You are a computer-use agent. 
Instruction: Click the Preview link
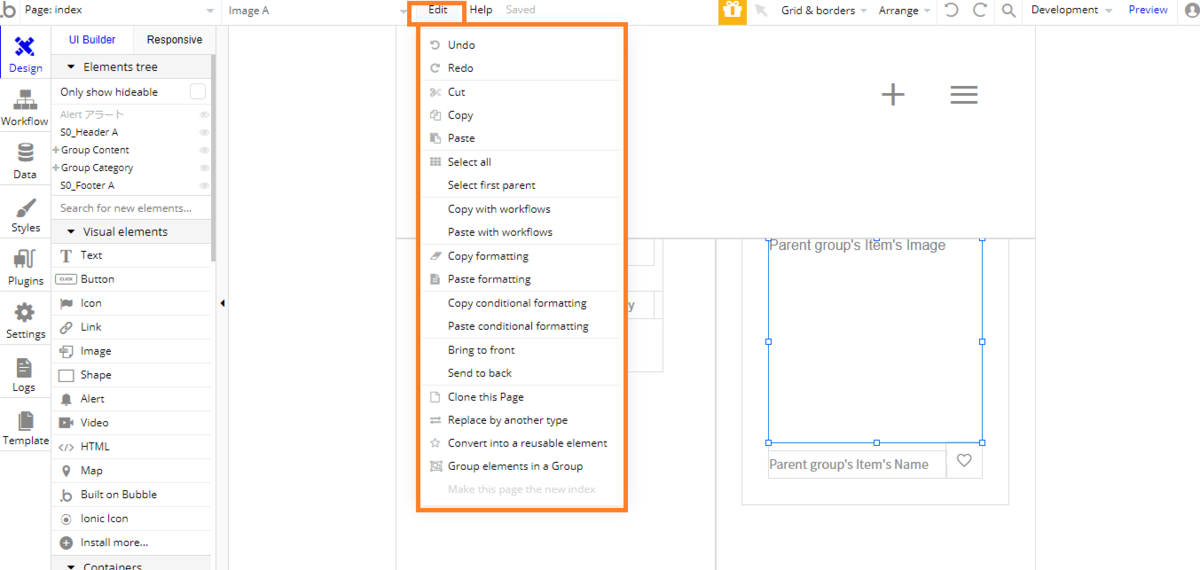(1148, 10)
